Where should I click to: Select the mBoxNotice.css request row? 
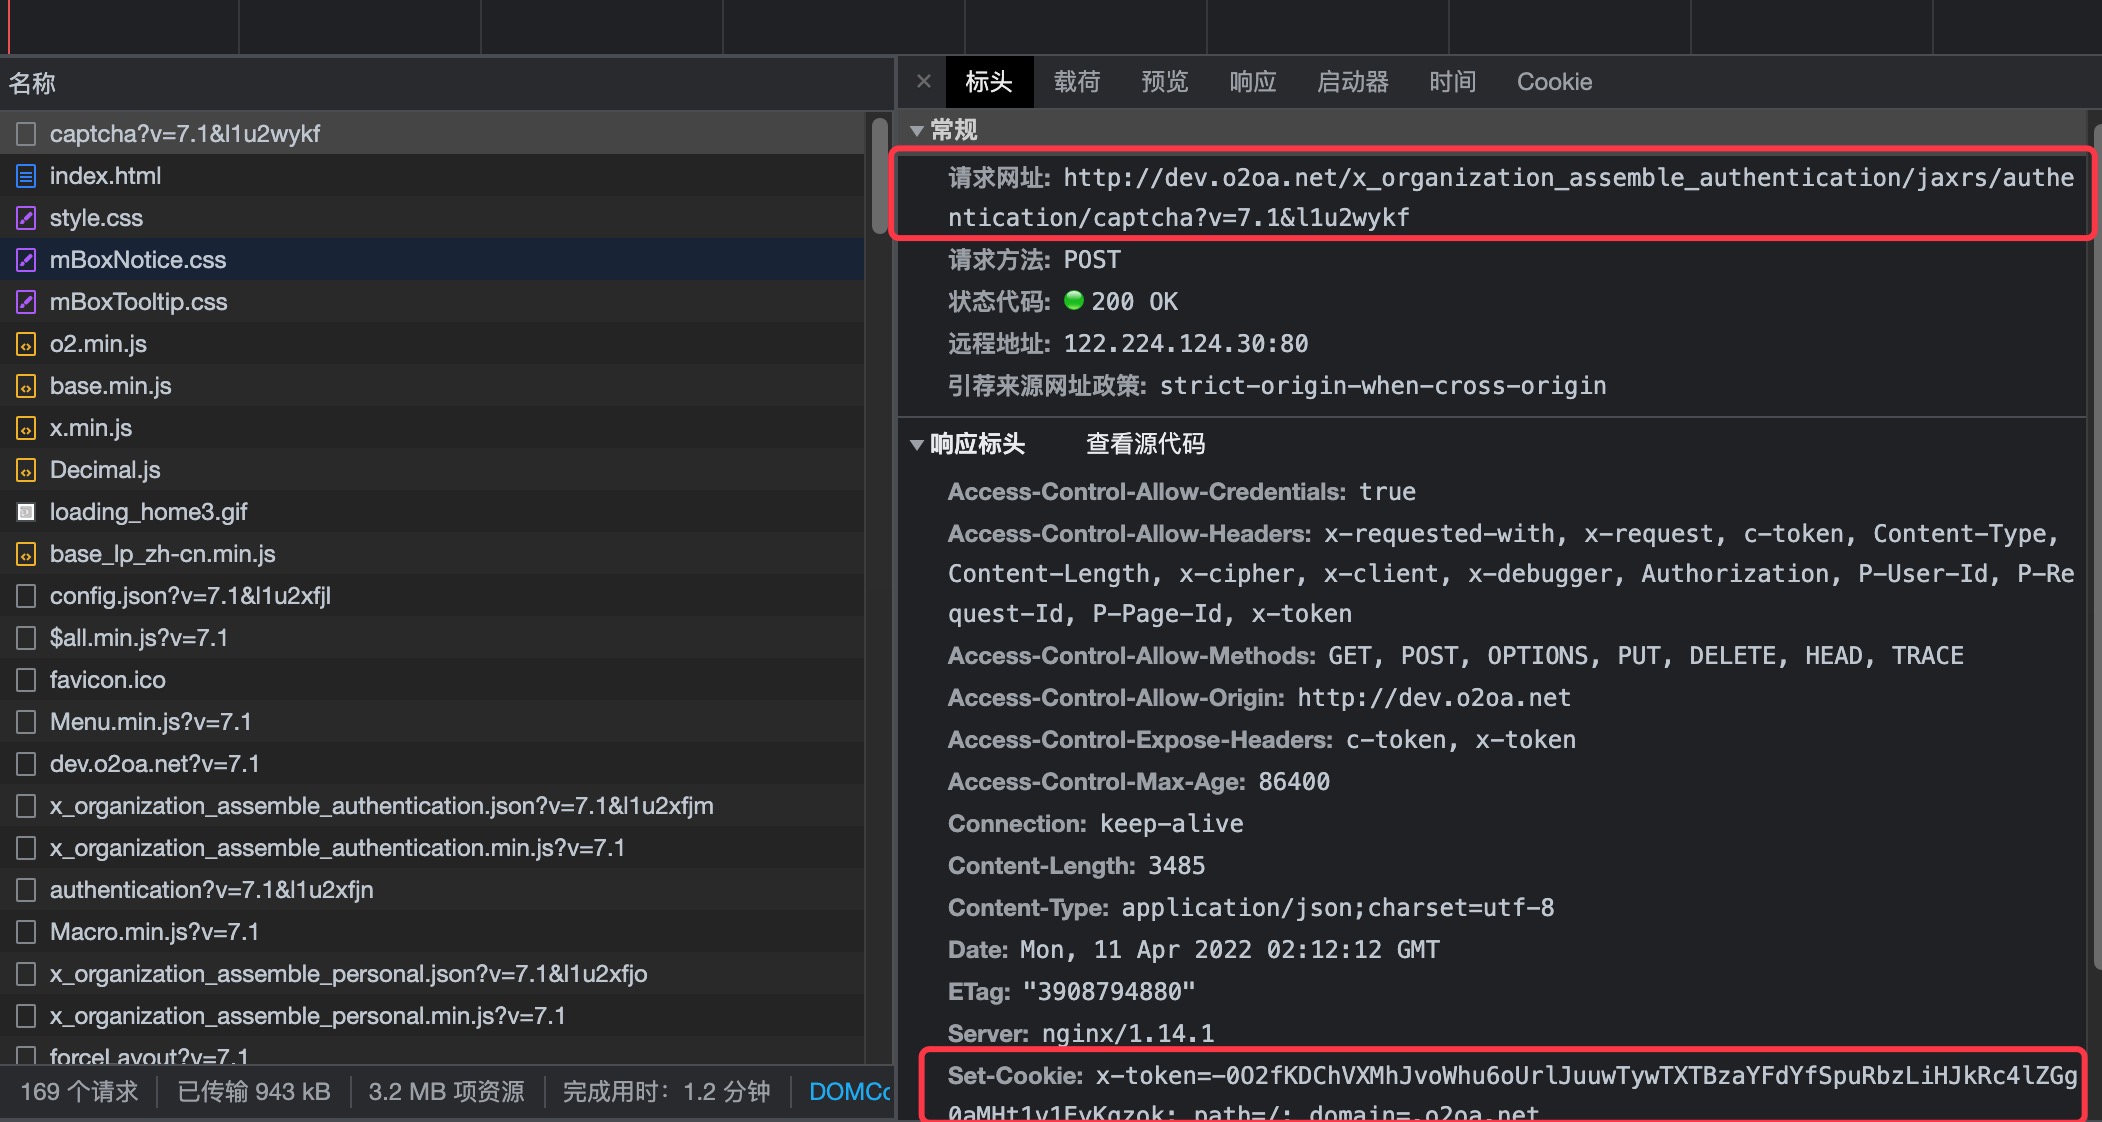[138, 260]
